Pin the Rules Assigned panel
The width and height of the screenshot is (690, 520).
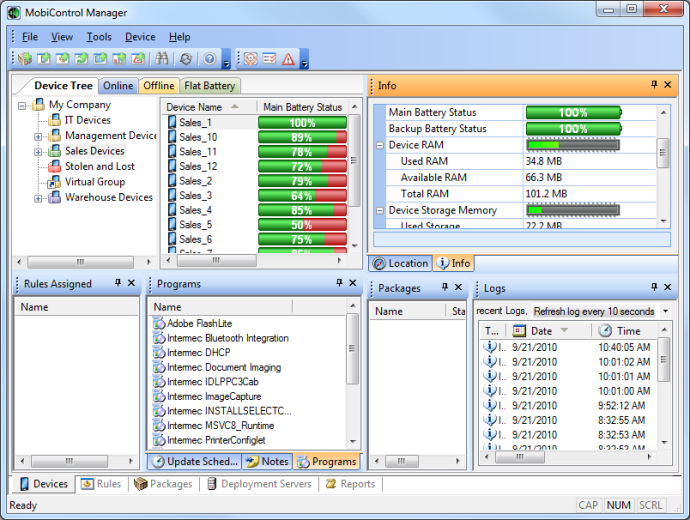click(118, 283)
